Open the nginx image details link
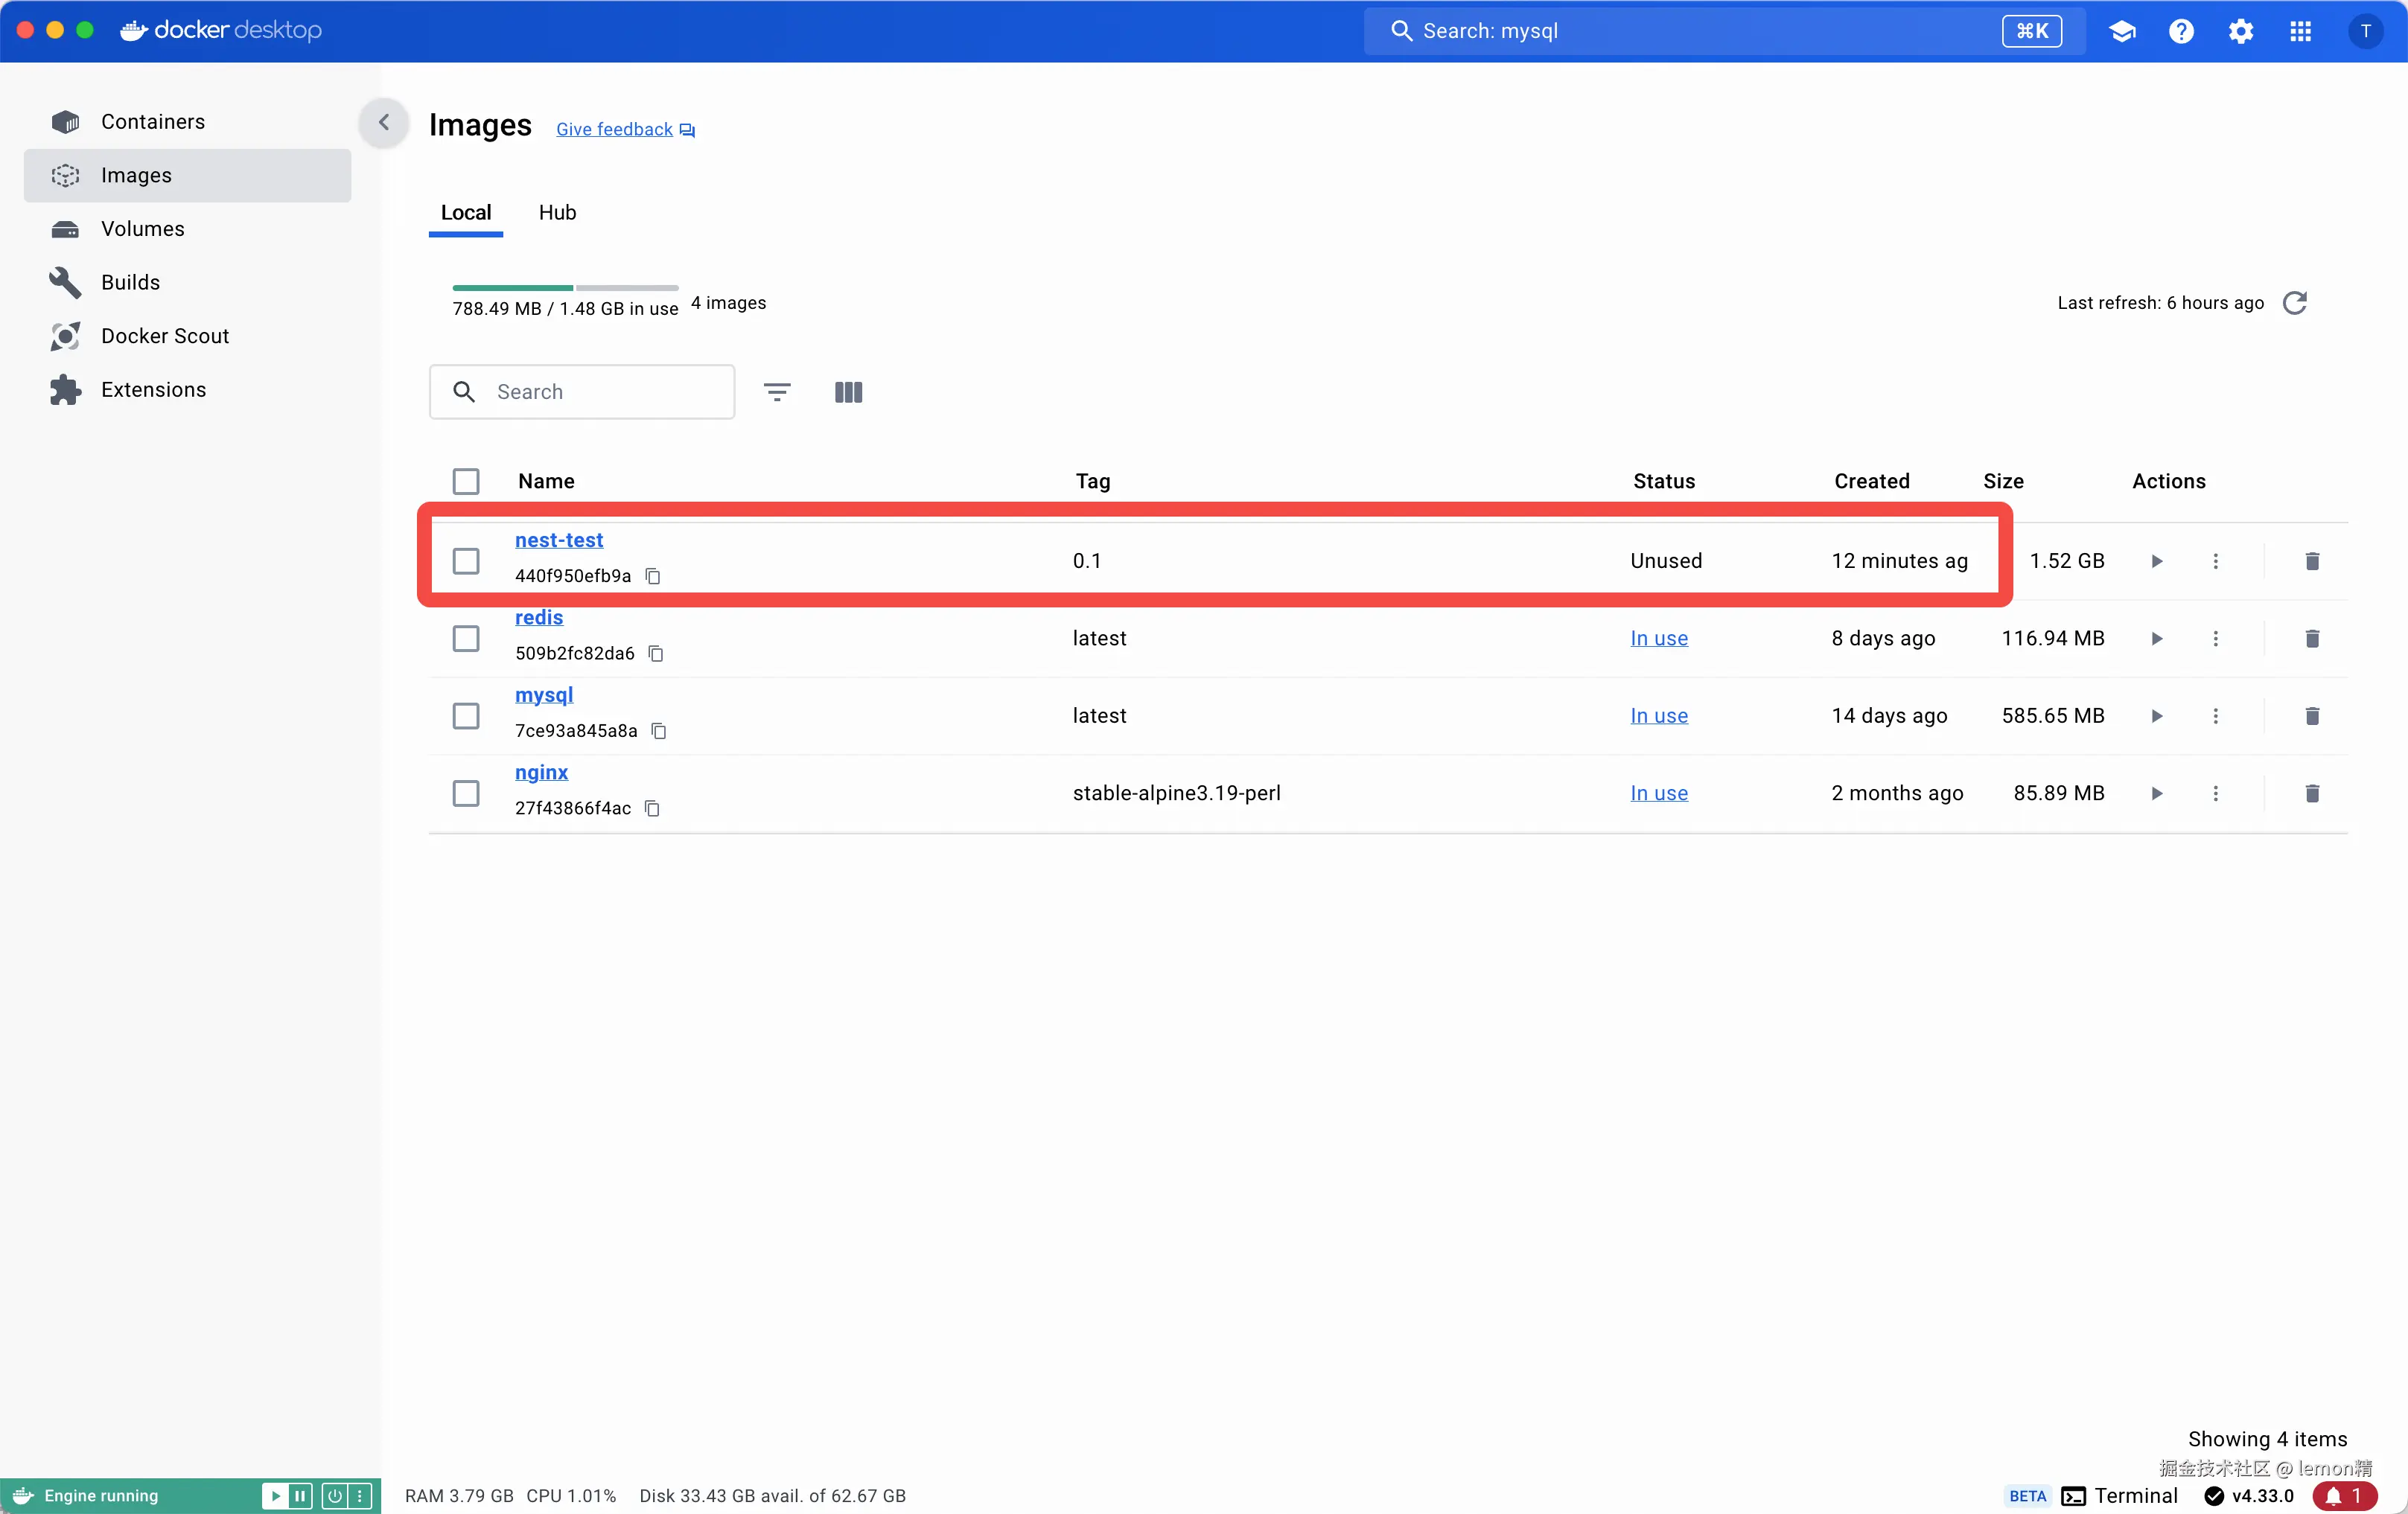Viewport: 2408px width, 1514px height. pos(541,772)
